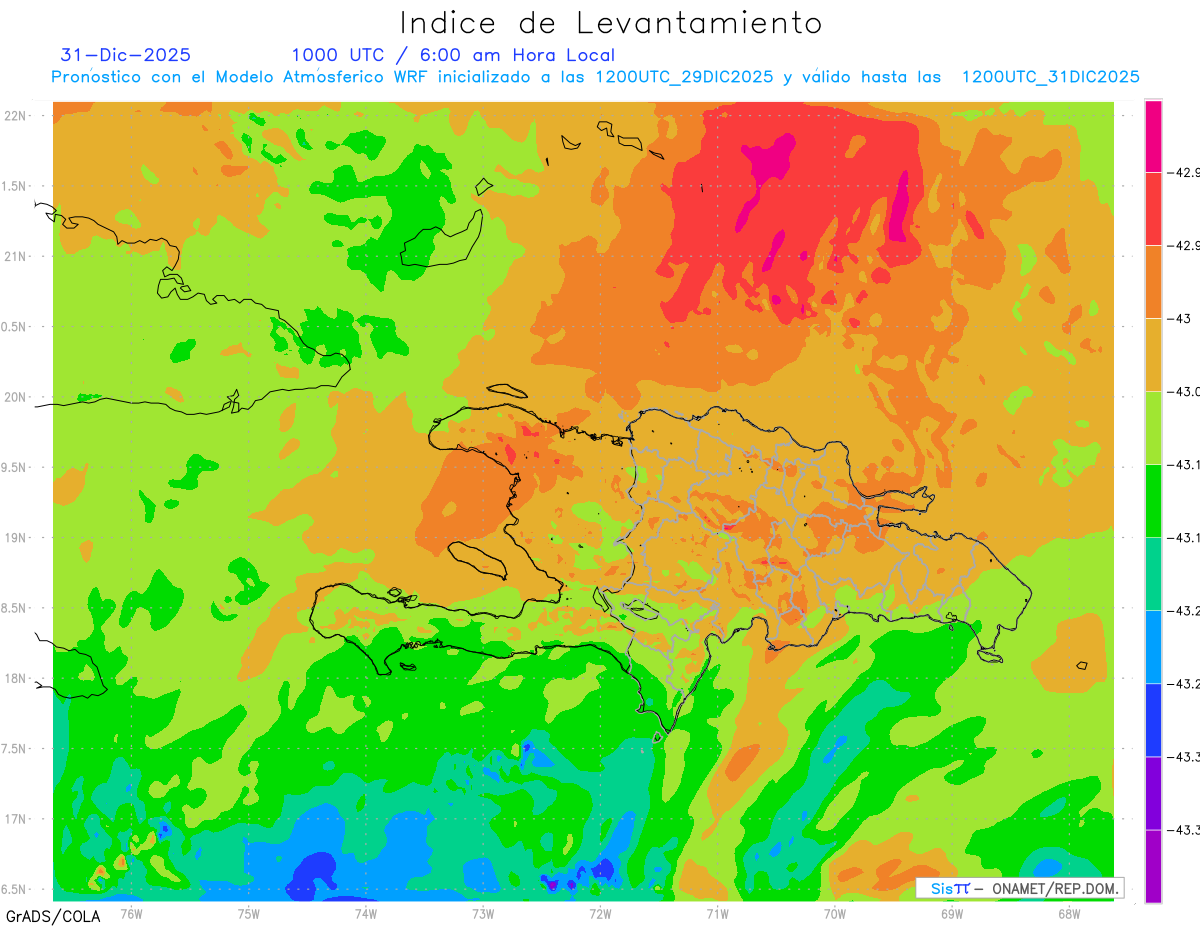This screenshot has width=1200, height=927.
Task: Click the '73W' longitude axis label
Action: [483, 913]
